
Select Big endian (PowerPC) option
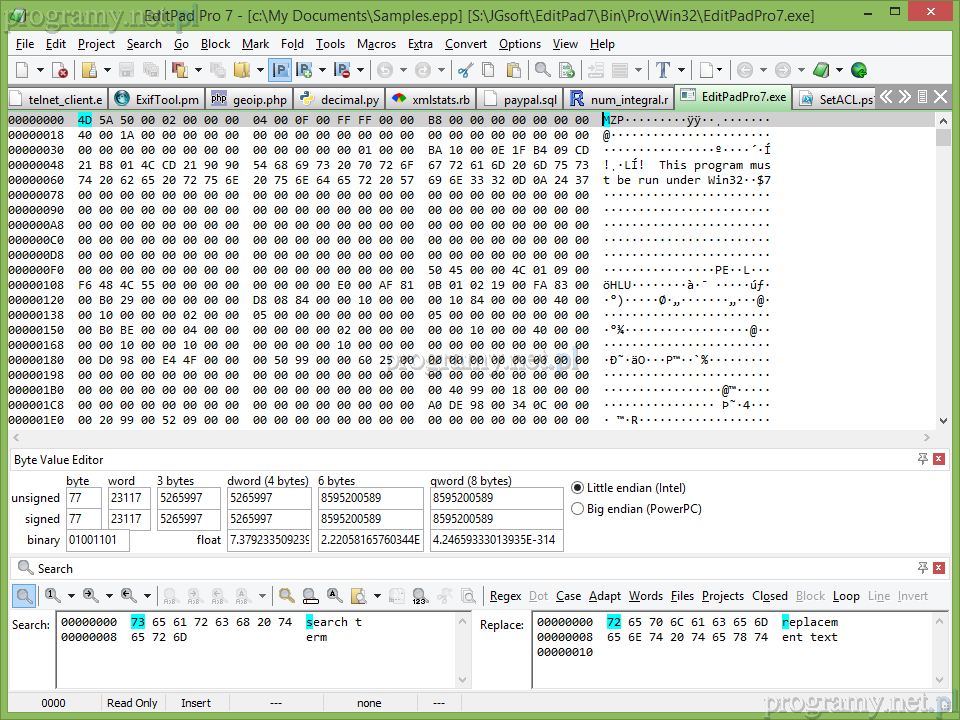click(578, 509)
